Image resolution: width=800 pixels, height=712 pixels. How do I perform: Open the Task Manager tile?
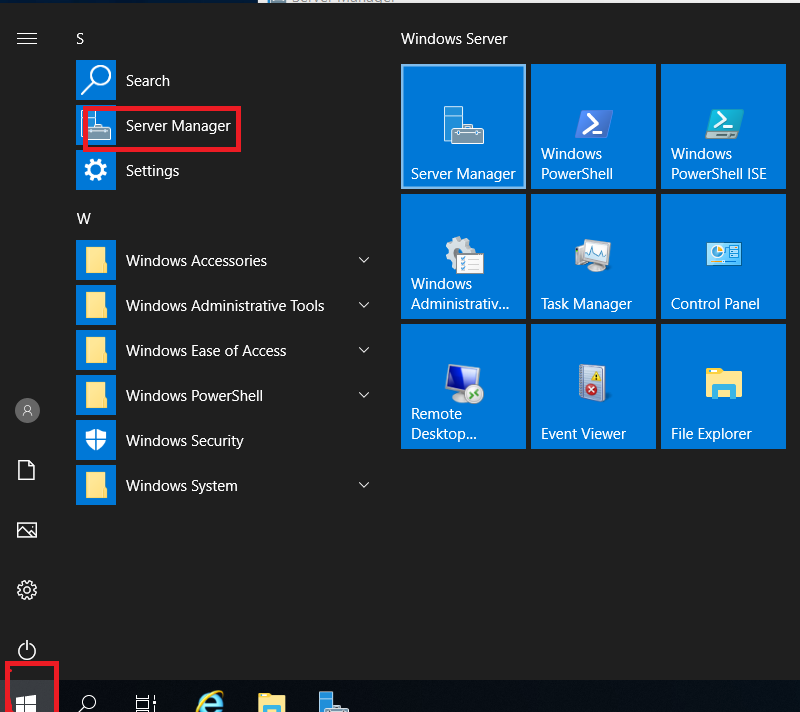tap(593, 257)
